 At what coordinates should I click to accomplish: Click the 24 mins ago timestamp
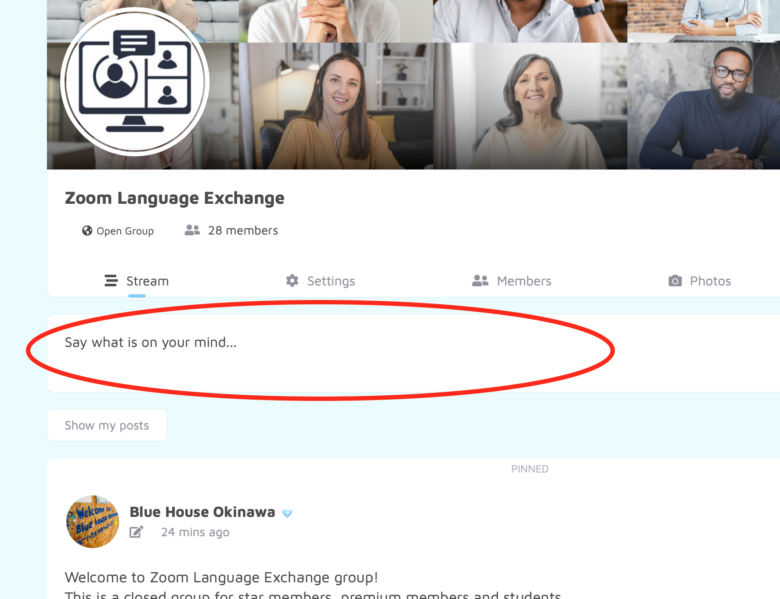tap(195, 532)
